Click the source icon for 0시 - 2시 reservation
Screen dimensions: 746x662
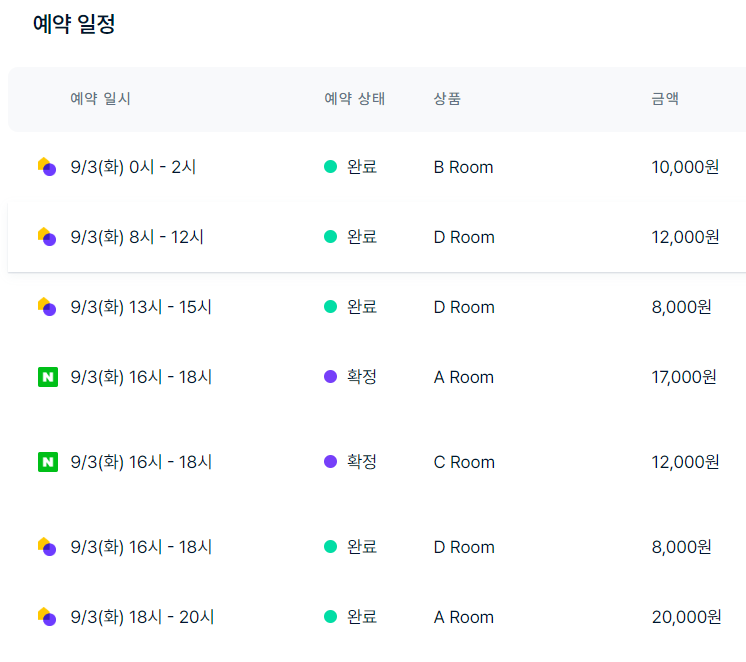pyautogui.click(x=47, y=167)
